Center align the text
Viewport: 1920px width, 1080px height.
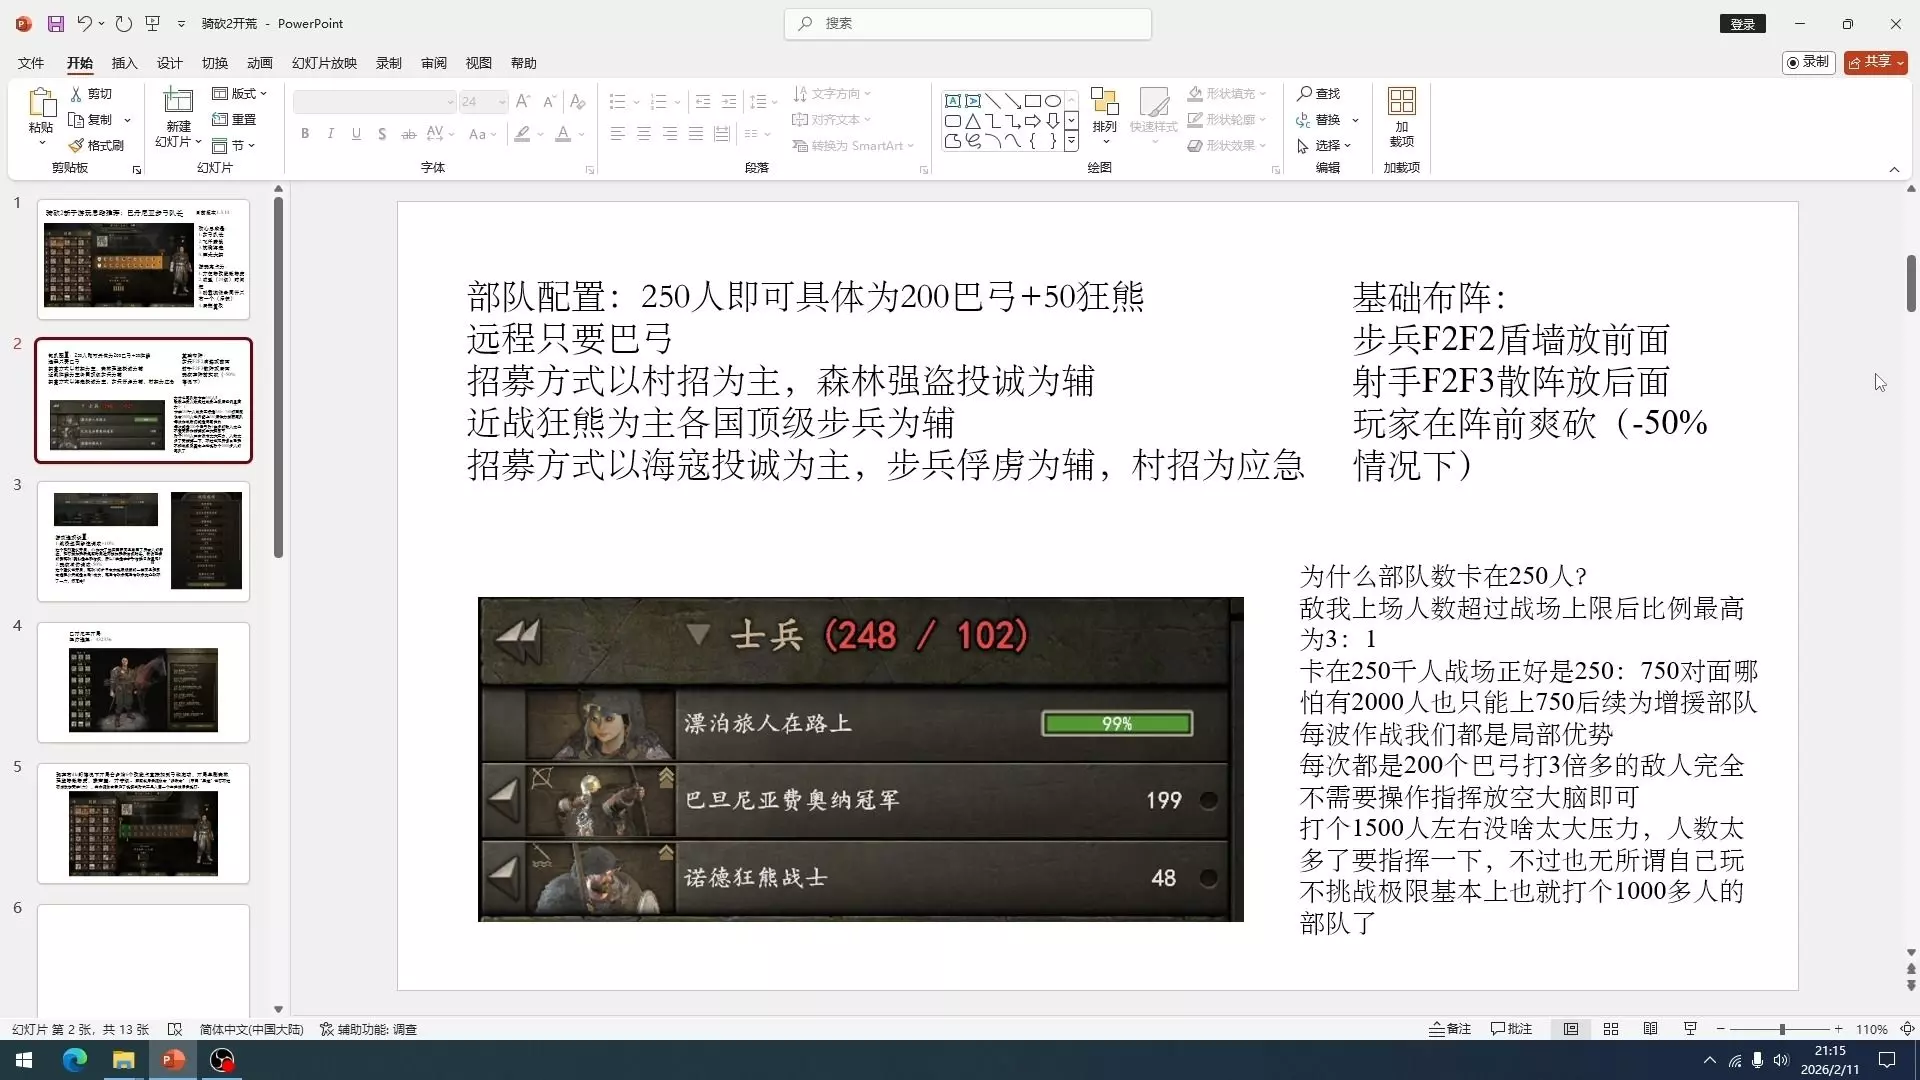point(644,134)
